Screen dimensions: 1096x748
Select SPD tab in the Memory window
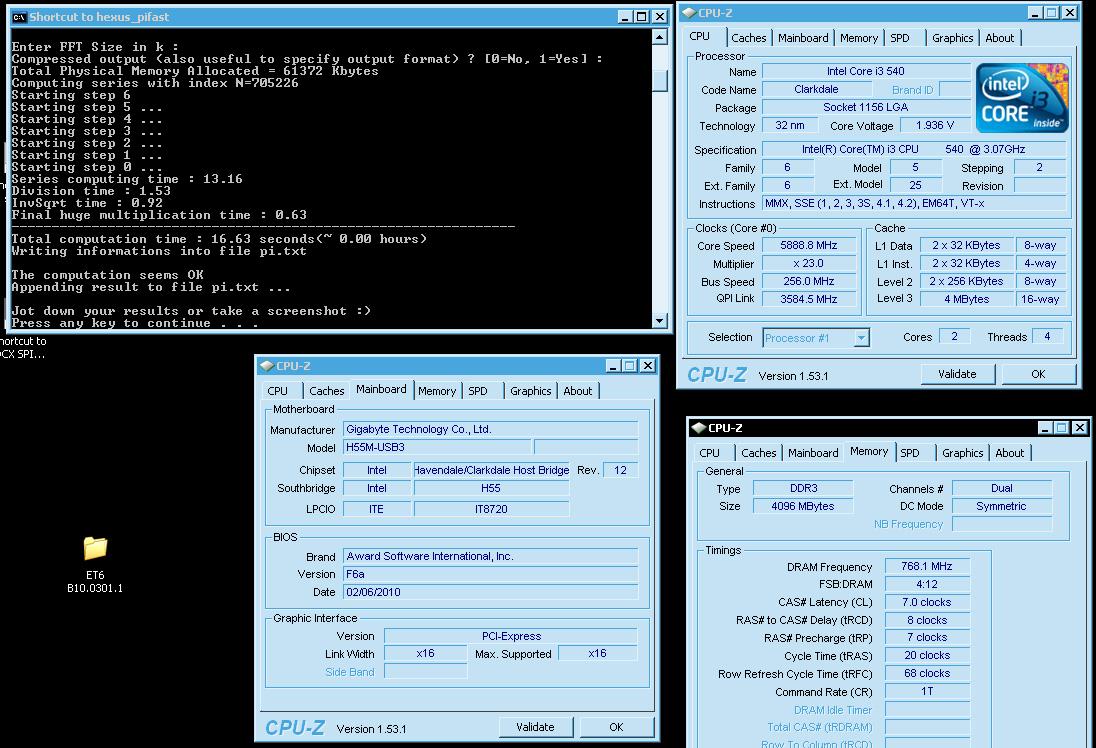[910, 453]
